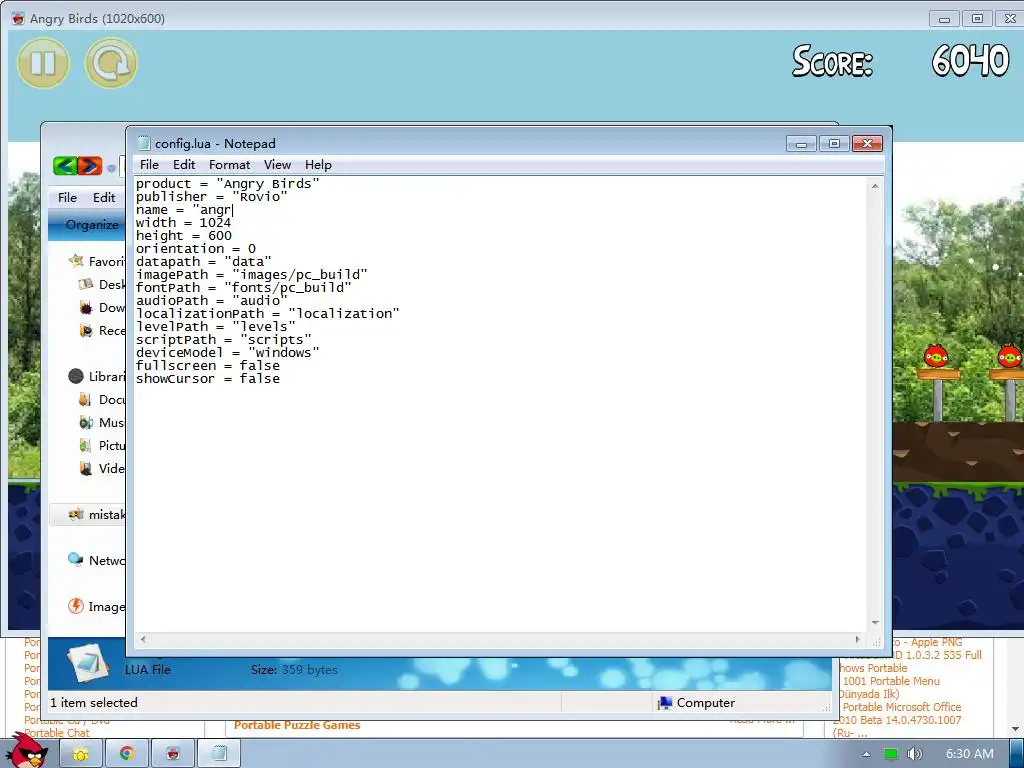Click the width = 1024 line
Viewport: 1024px width, 768px height.
tap(183, 223)
